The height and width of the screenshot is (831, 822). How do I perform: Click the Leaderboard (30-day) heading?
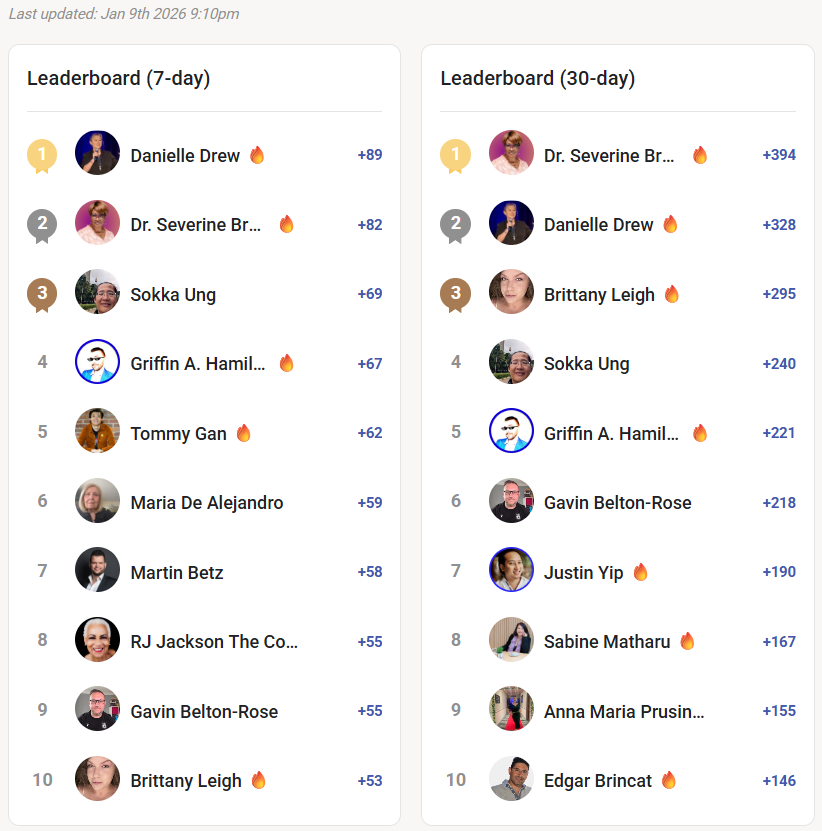point(537,78)
